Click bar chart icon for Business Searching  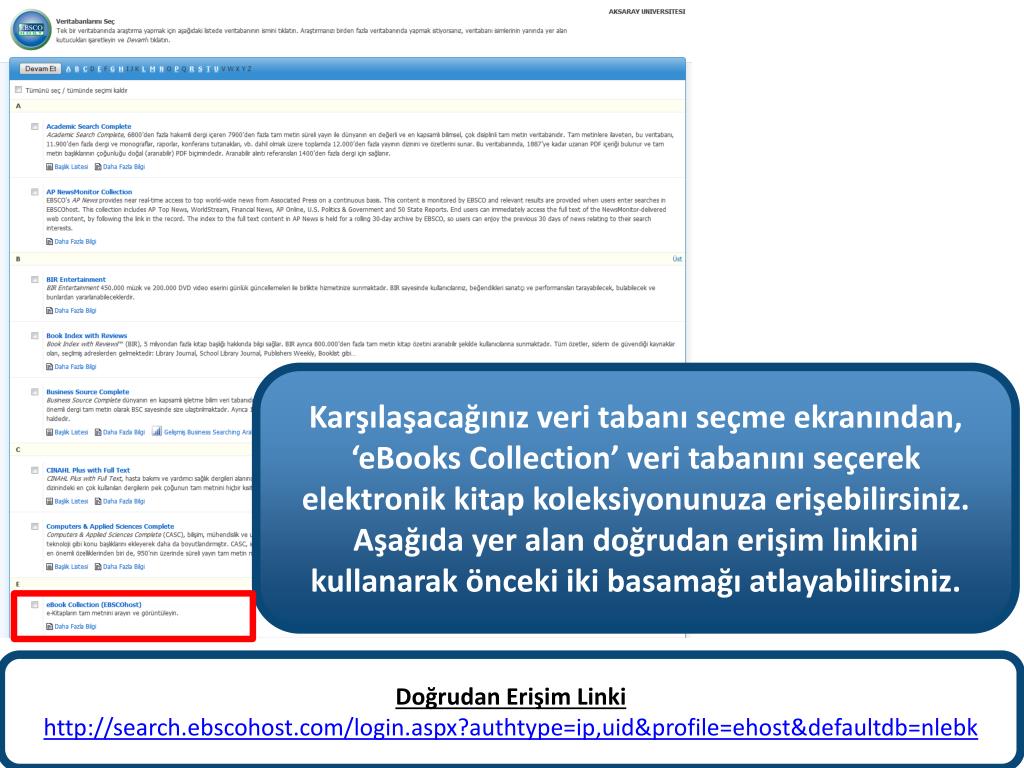pyautogui.click(x=157, y=432)
